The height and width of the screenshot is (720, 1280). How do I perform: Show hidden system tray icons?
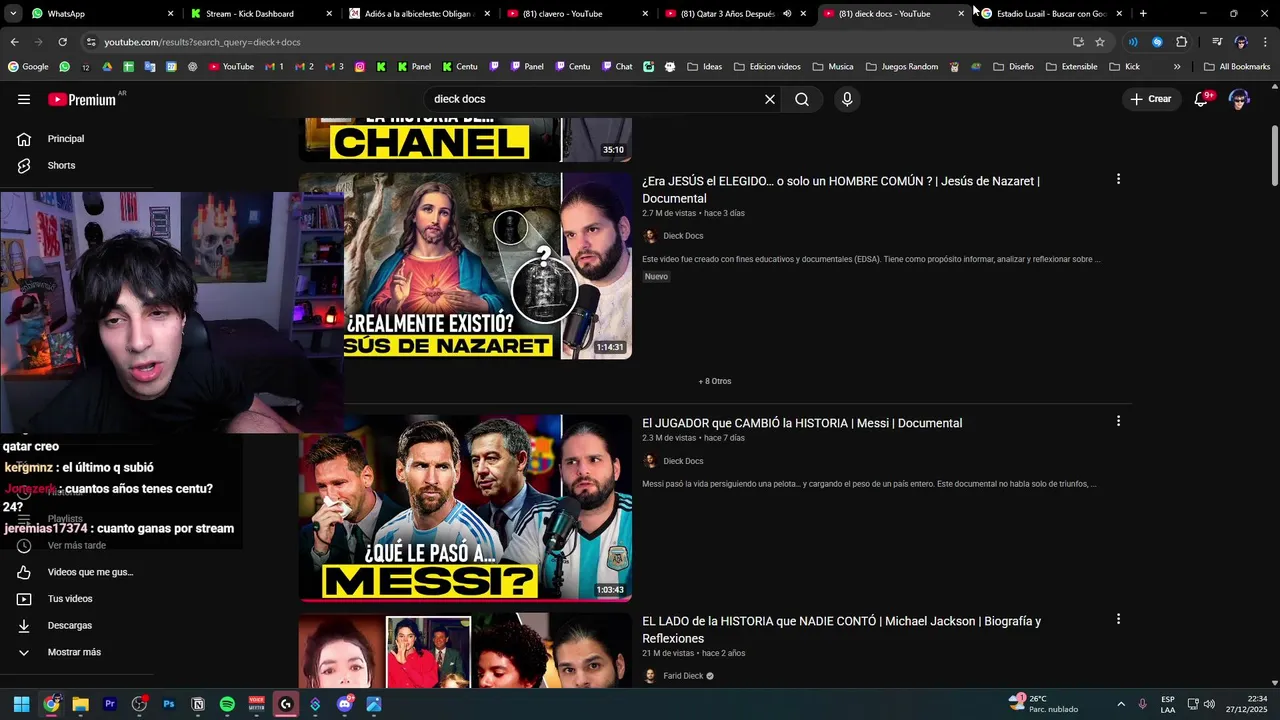click(1121, 704)
